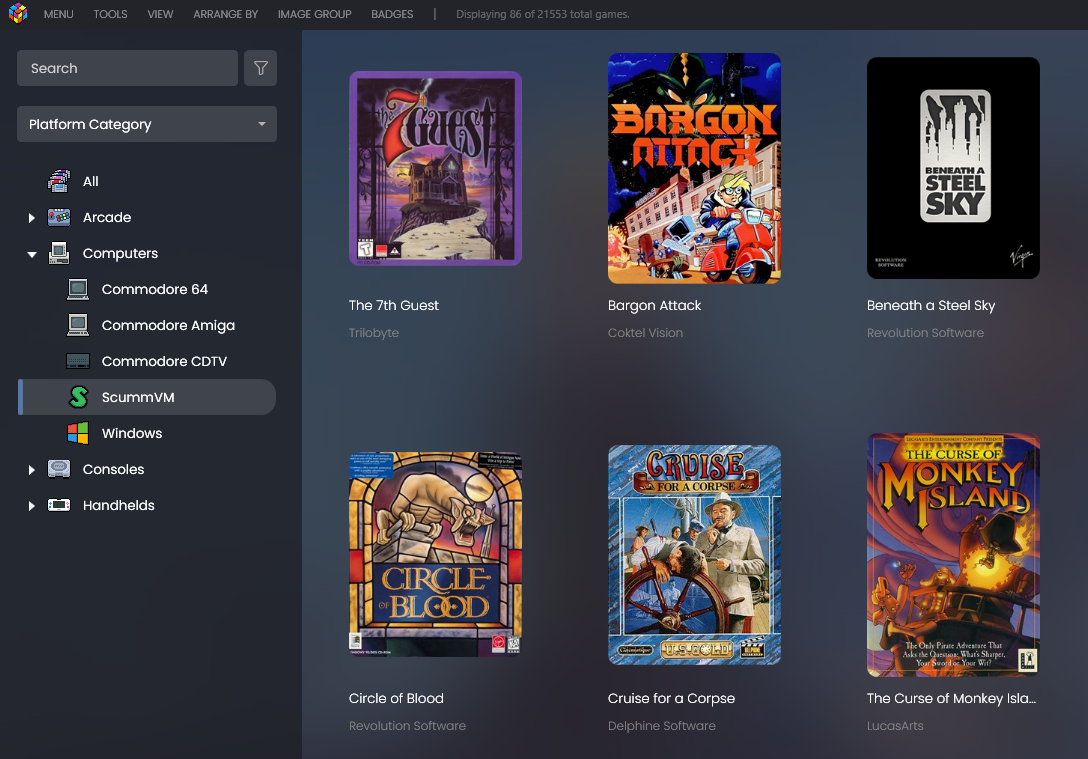Viewport: 1088px width, 759px height.
Task: Open the VIEW menu
Action: pos(160,14)
